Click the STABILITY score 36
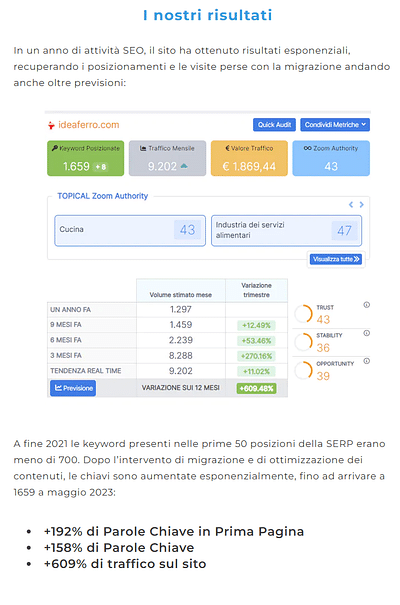The height and width of the screenshot is (605, 400). [x=323, y=348]
